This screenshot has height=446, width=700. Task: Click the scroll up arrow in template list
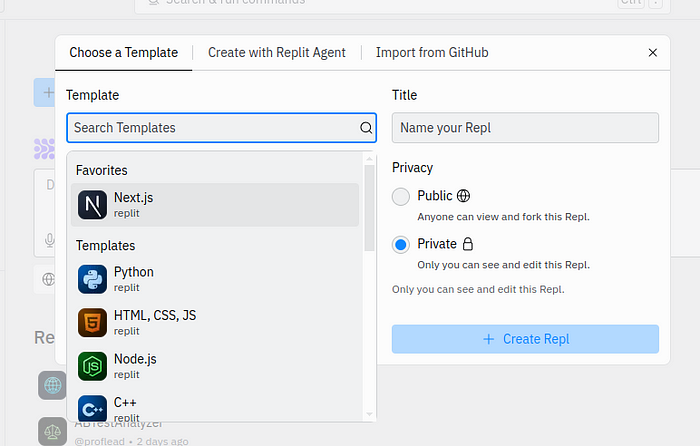click(x=369, y=159)
